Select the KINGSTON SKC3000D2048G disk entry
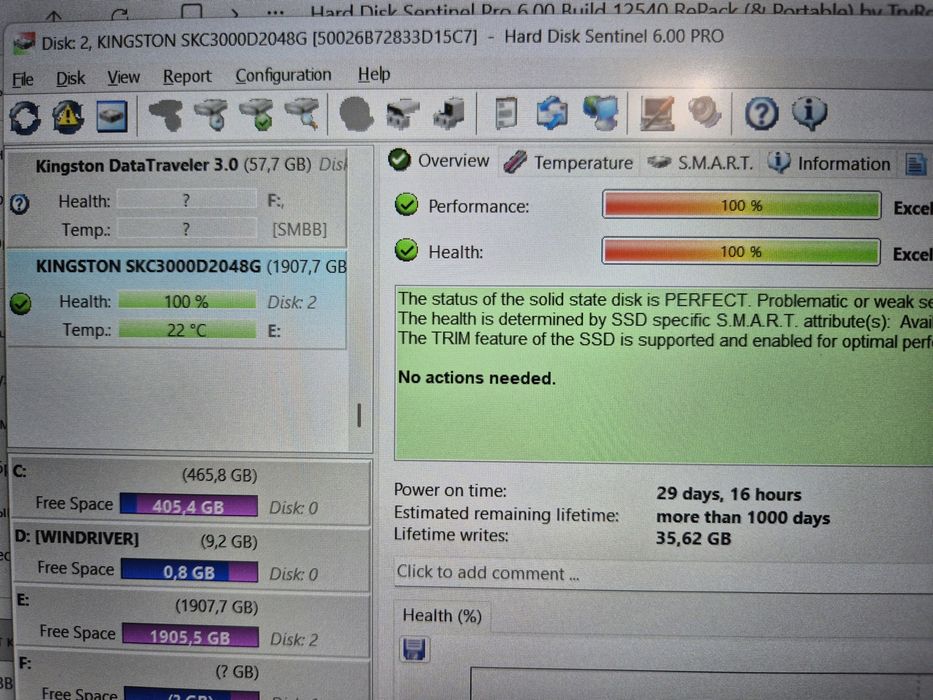This screenshot has width=933, height=700. click(x=177, y=298)
